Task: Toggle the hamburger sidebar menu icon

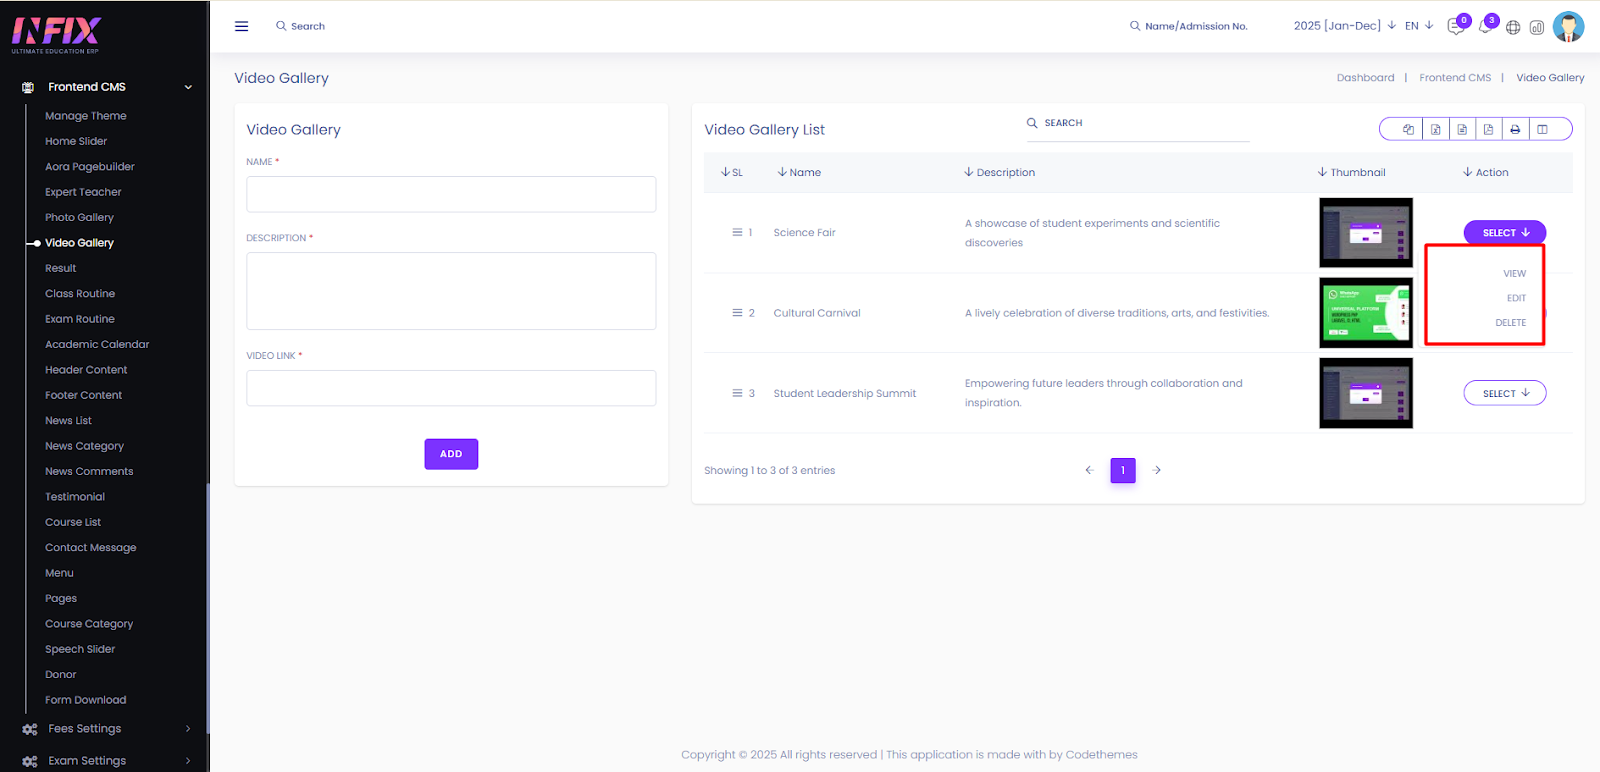Action: (241, 26)
